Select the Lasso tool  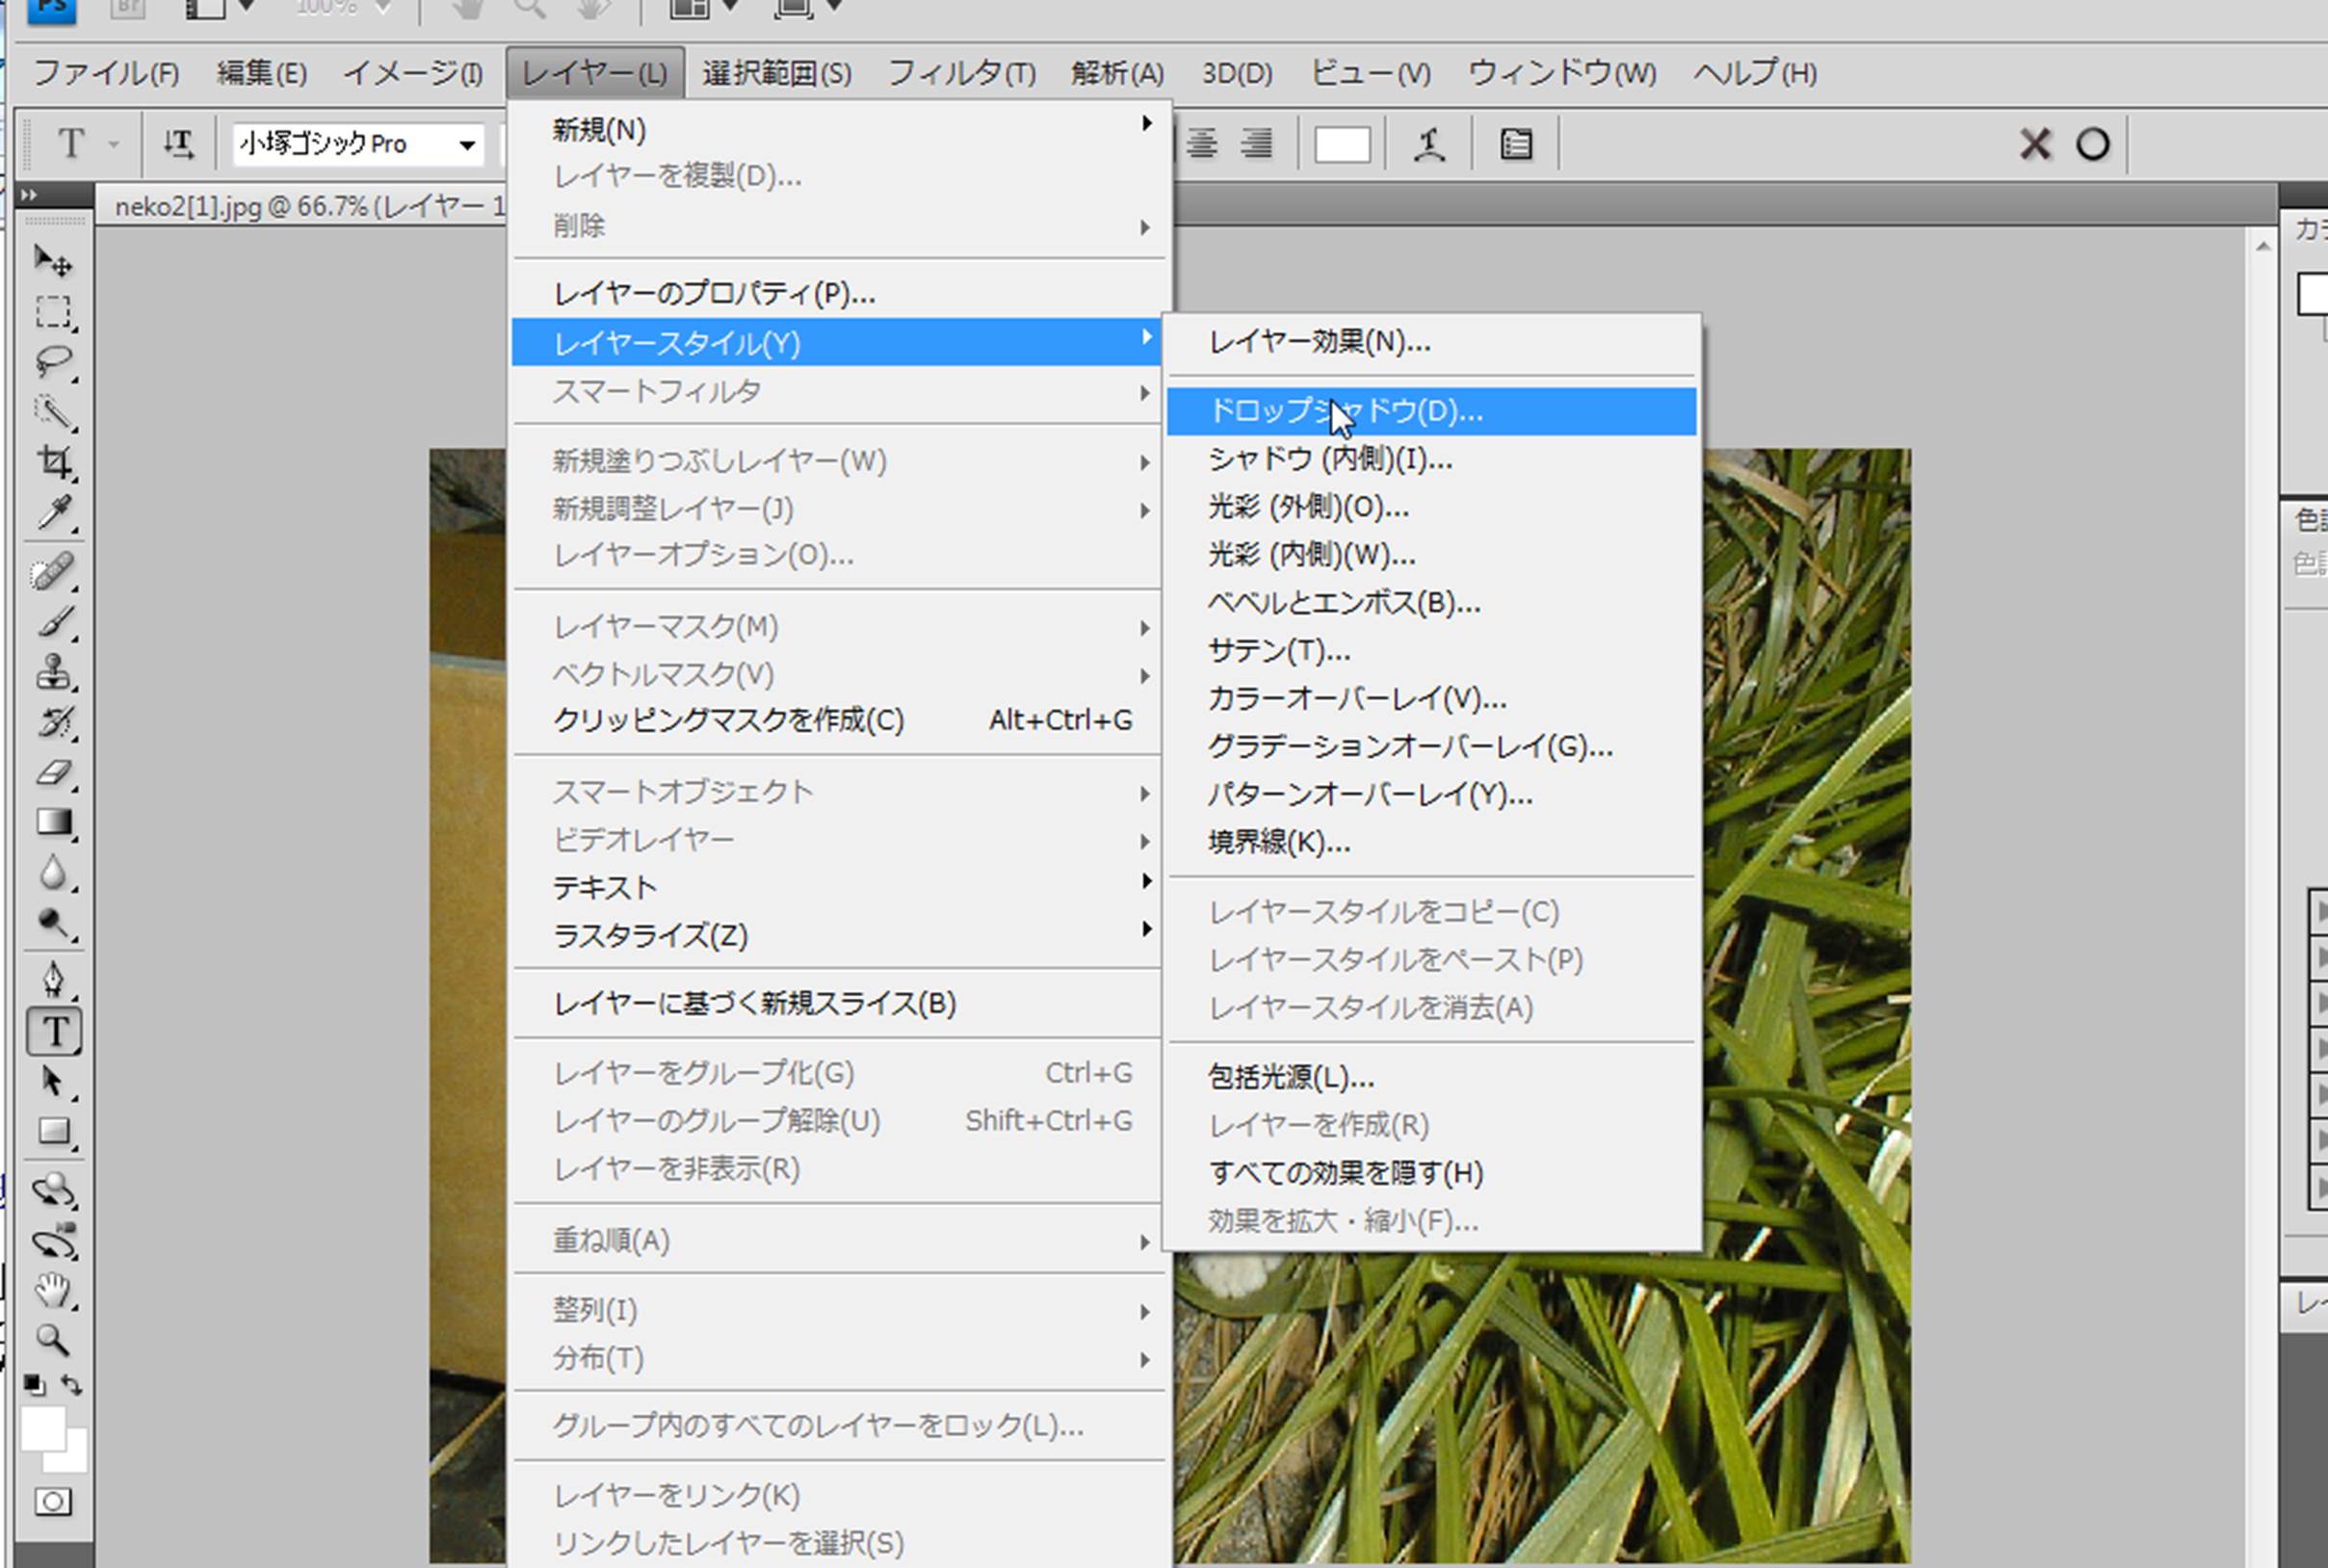(x=52, y=361)
